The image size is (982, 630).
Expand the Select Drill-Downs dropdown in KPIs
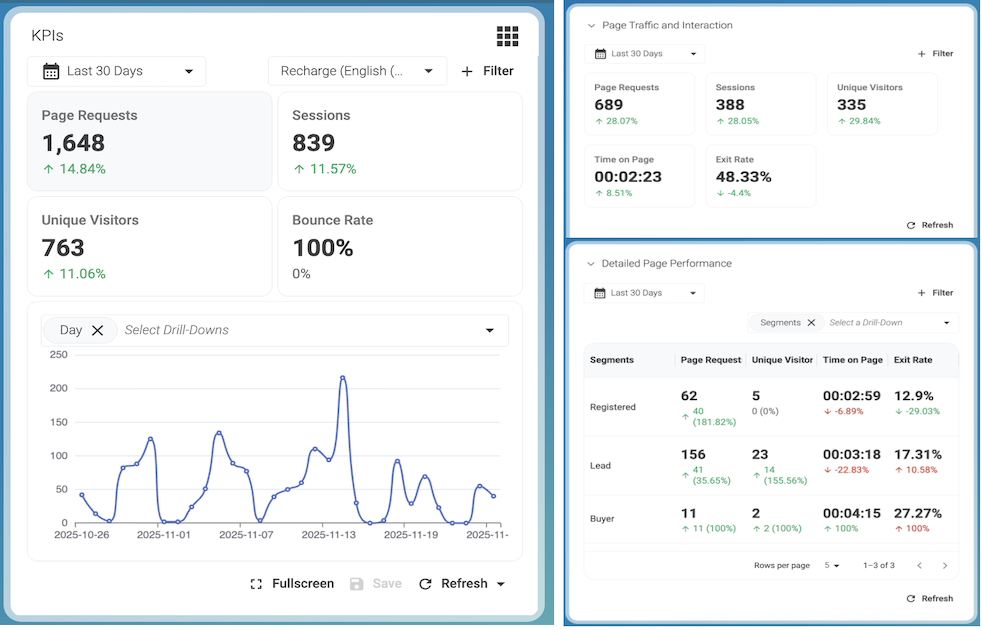[x=490, y=330]
